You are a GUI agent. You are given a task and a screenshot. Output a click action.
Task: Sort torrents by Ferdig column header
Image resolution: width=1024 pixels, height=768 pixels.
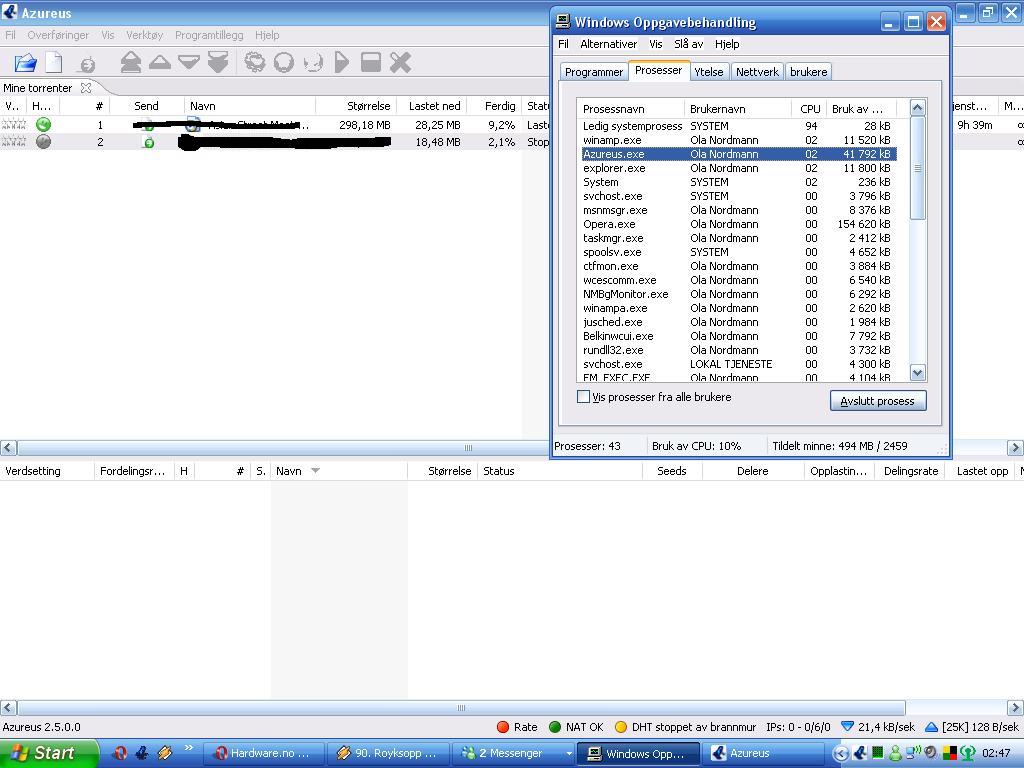(x=493, y=106)
